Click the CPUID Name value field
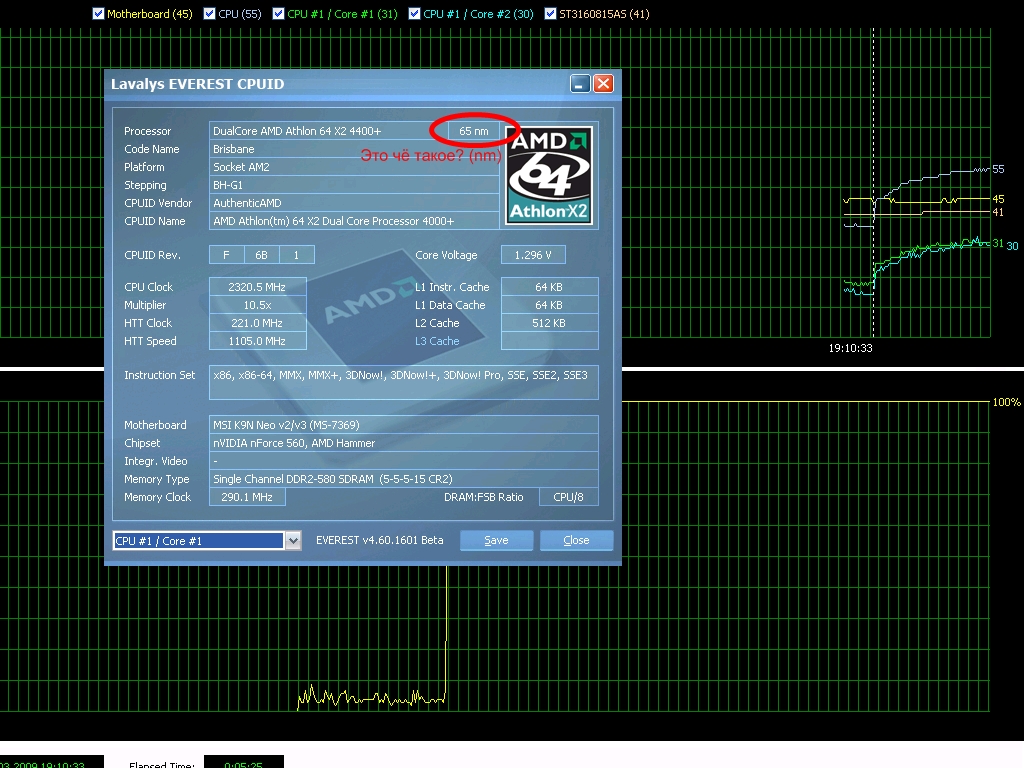Image resolution: width=1024 pixels, height=768 pixels. tap(354, 221)
